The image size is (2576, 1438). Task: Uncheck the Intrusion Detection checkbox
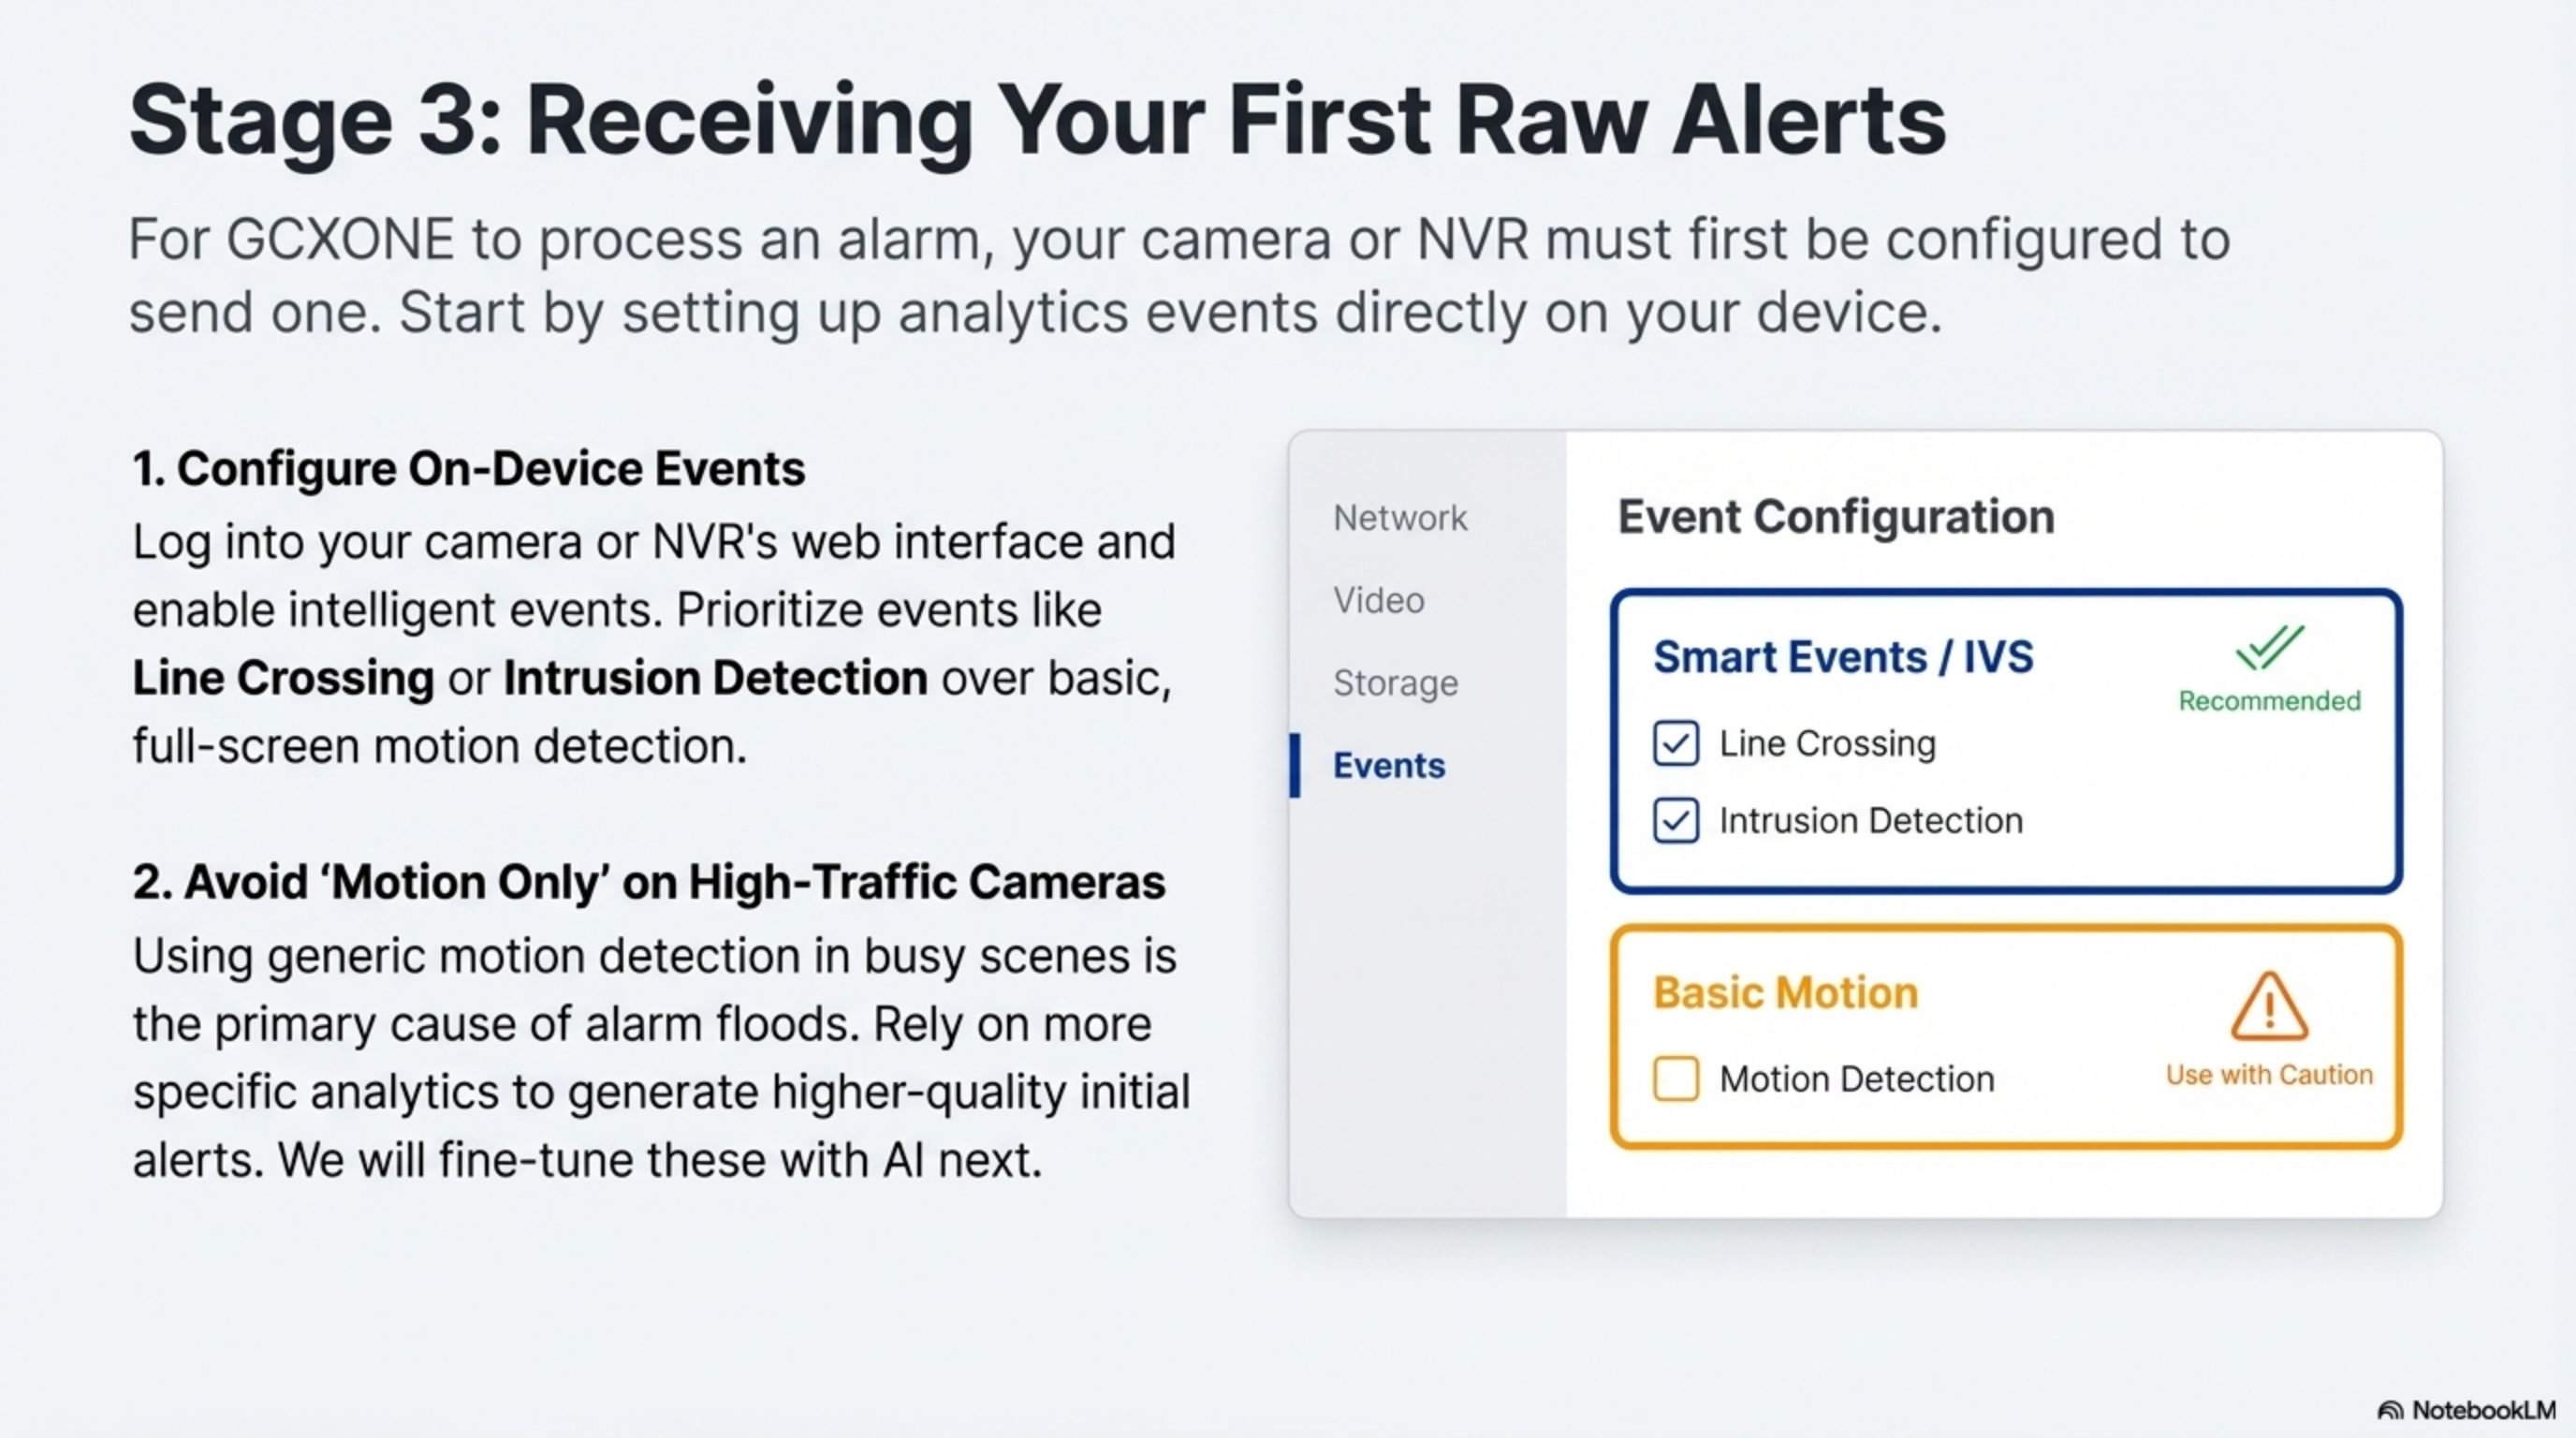(x=1675, y=820)
